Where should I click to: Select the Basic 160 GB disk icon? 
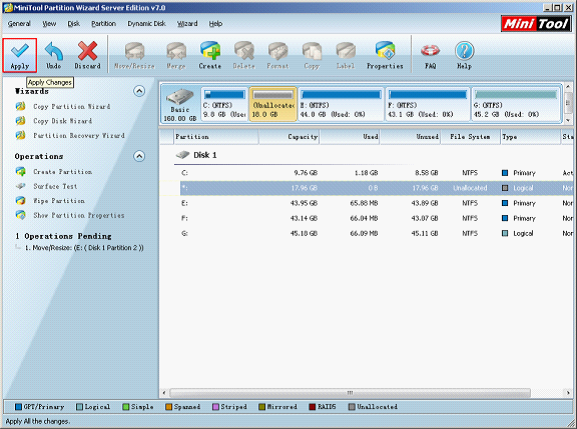tap(180, 104)
